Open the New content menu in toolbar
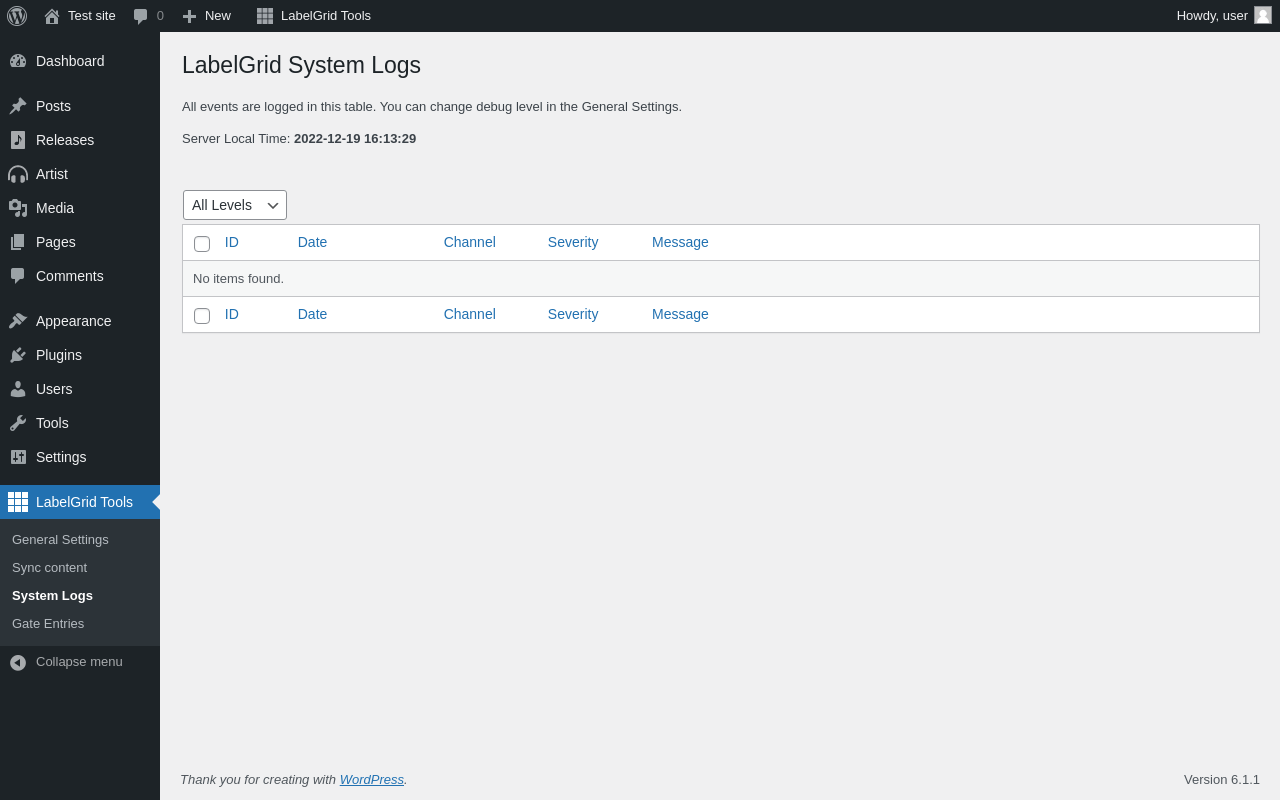This screenshot has height=800, width=1280. (206, 16)
